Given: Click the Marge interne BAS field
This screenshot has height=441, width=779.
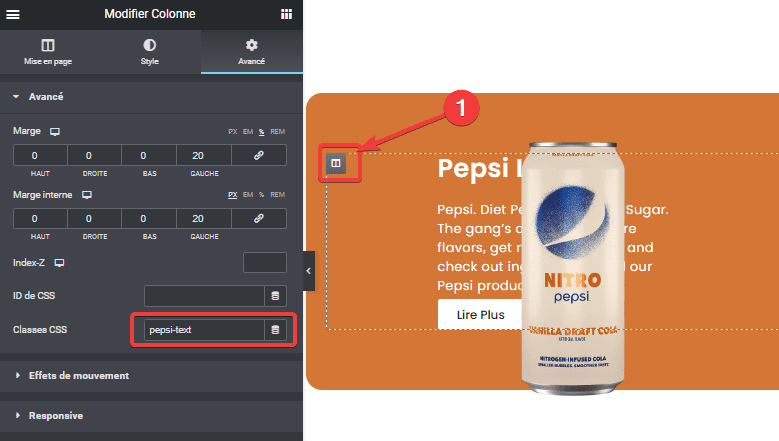Looking at the screenshot, I should pyautogui.click(x=149, y=219).
